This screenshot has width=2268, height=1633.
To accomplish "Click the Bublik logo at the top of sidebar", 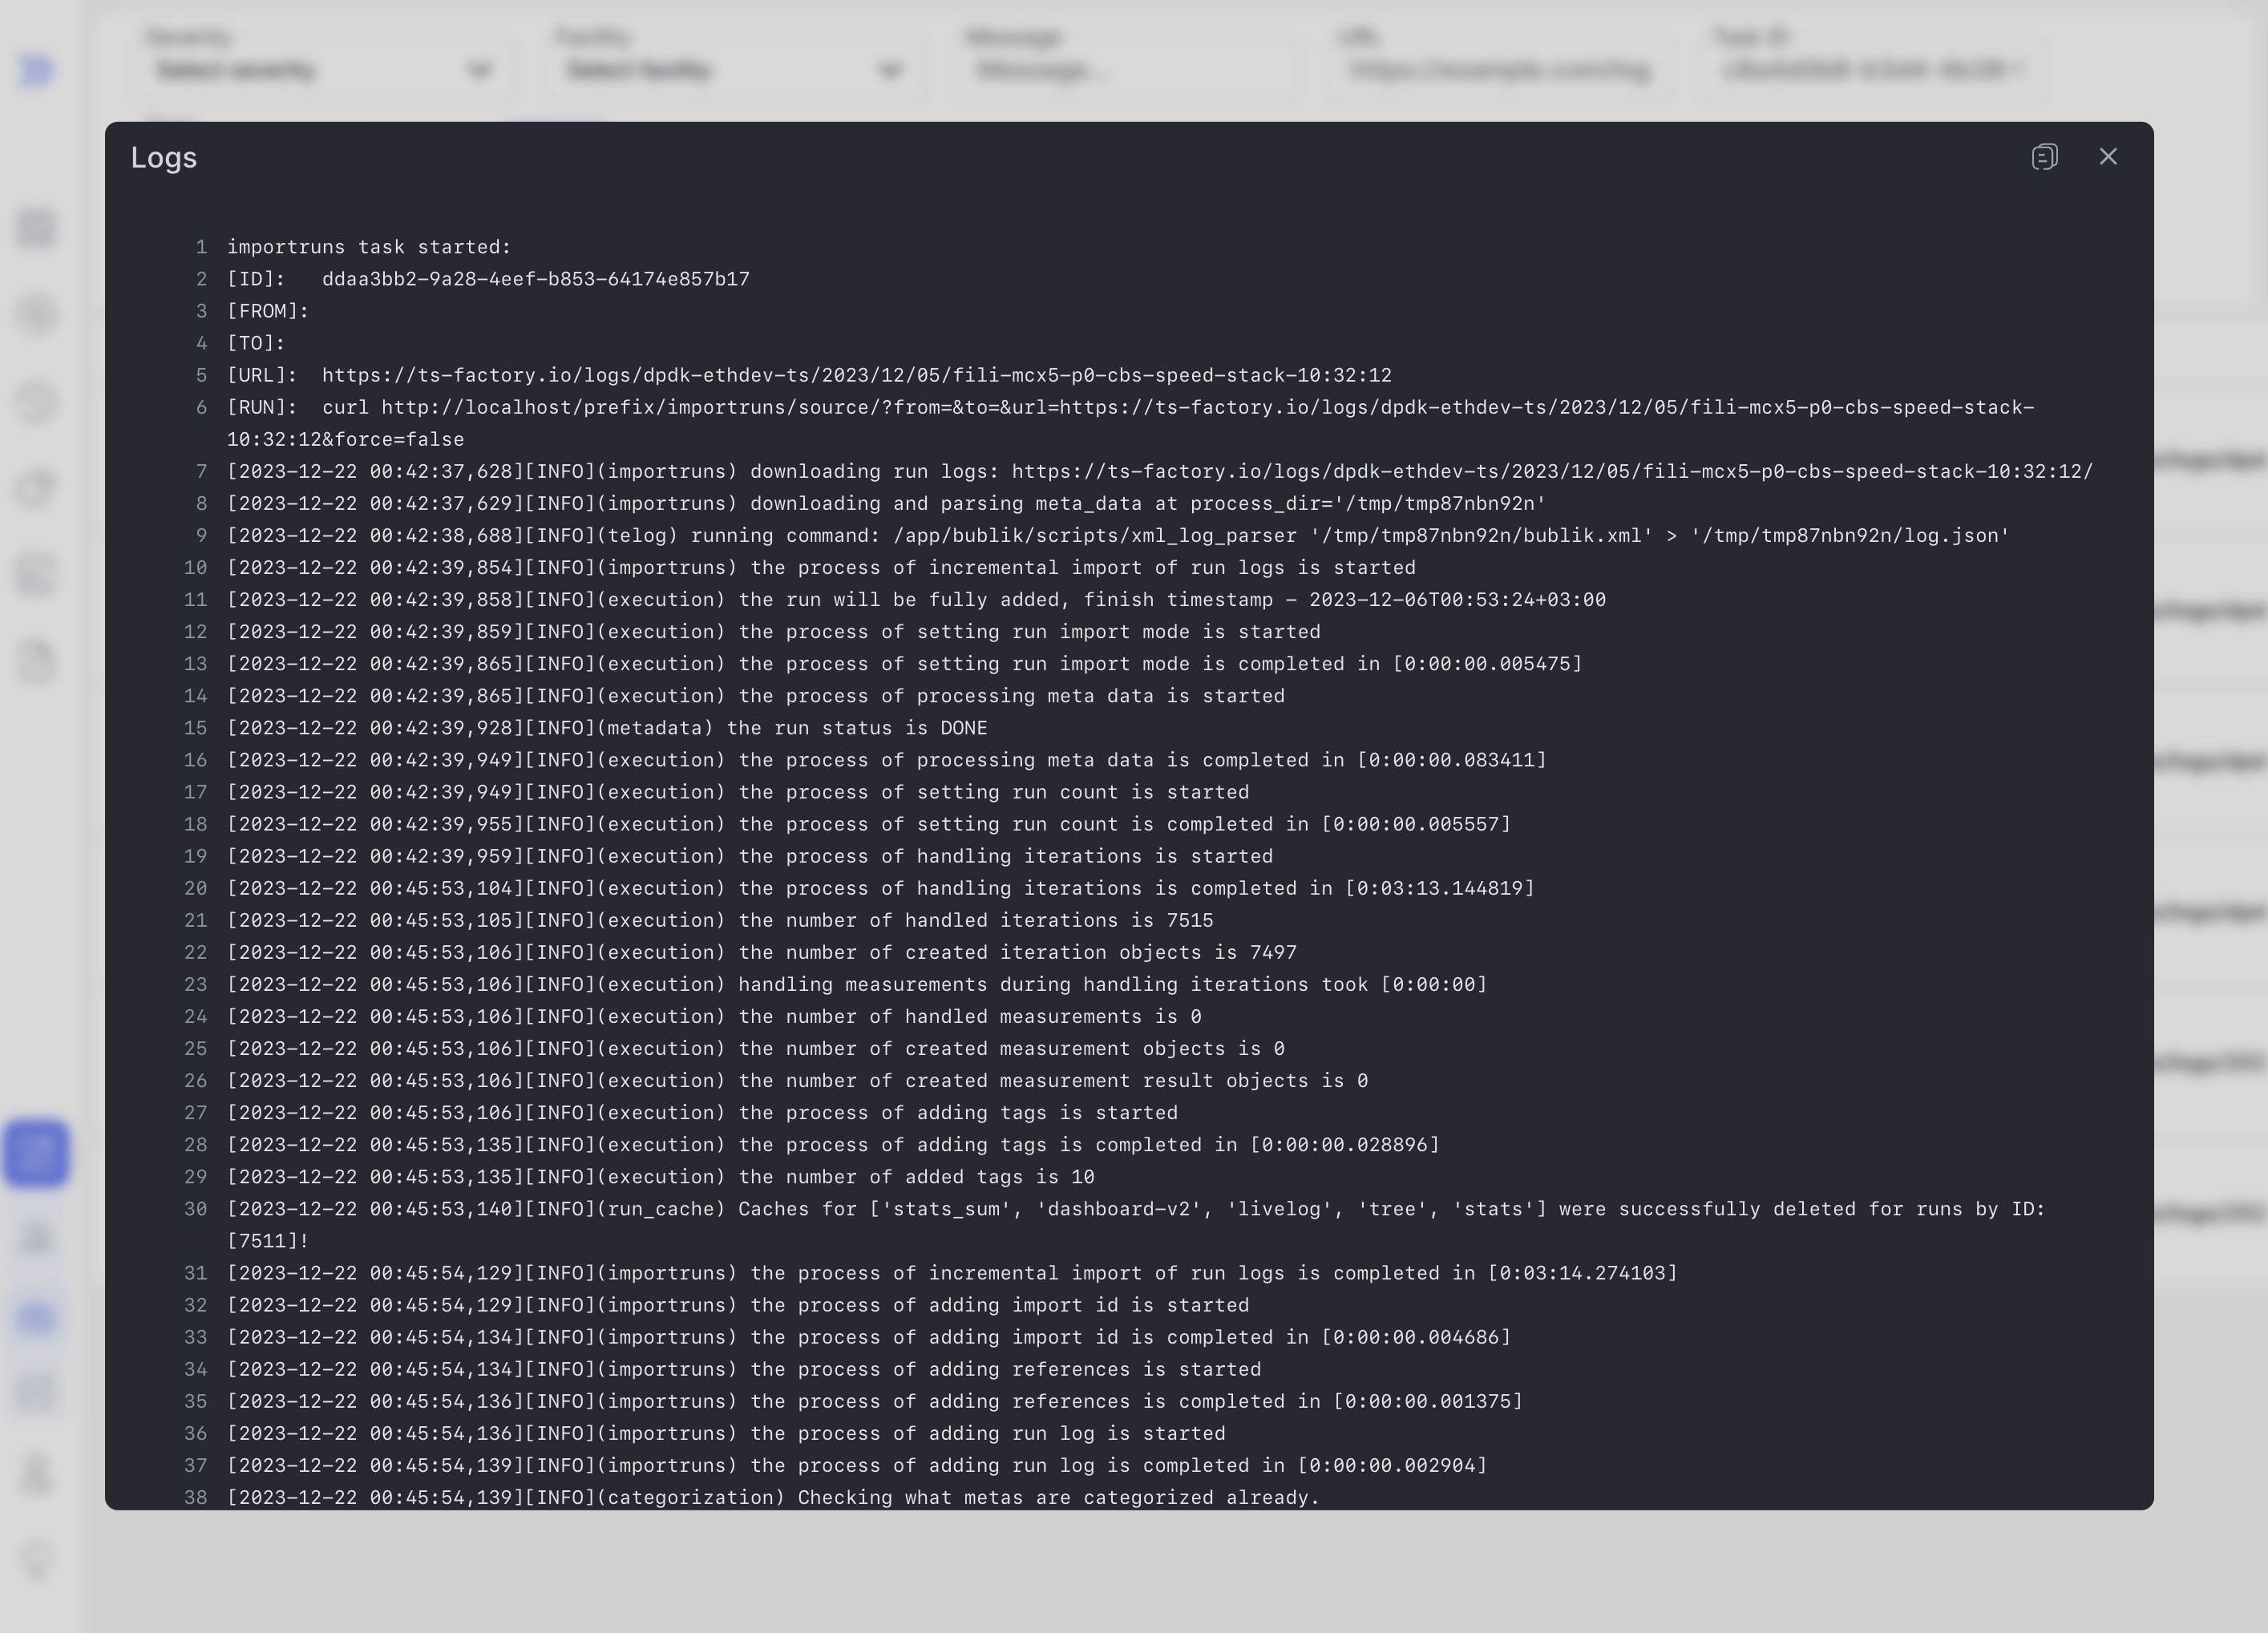I will [x=36, y=70].
